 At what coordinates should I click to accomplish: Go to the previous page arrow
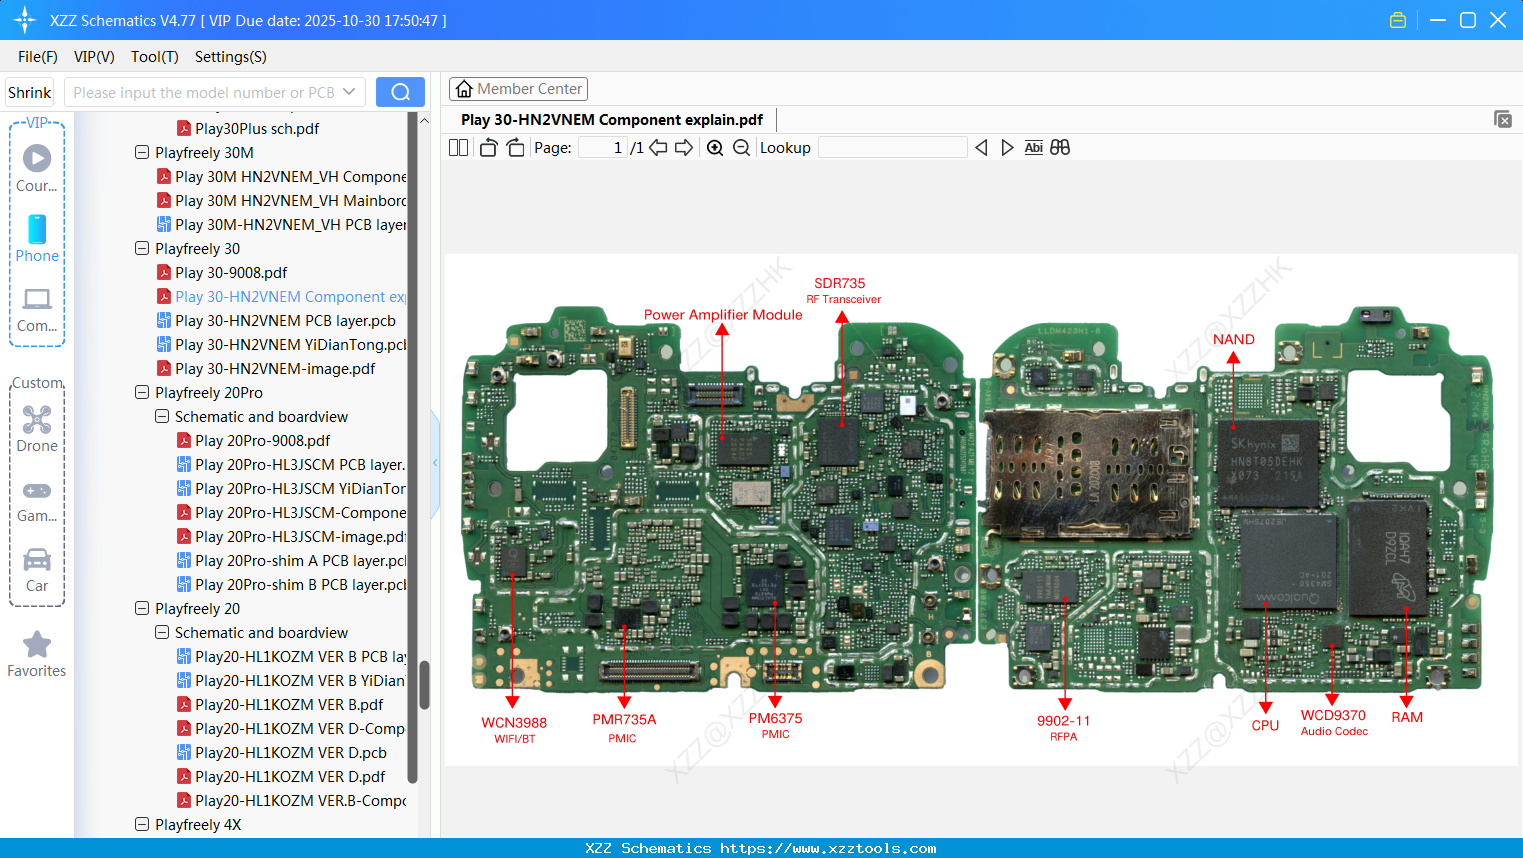[658, 148]
